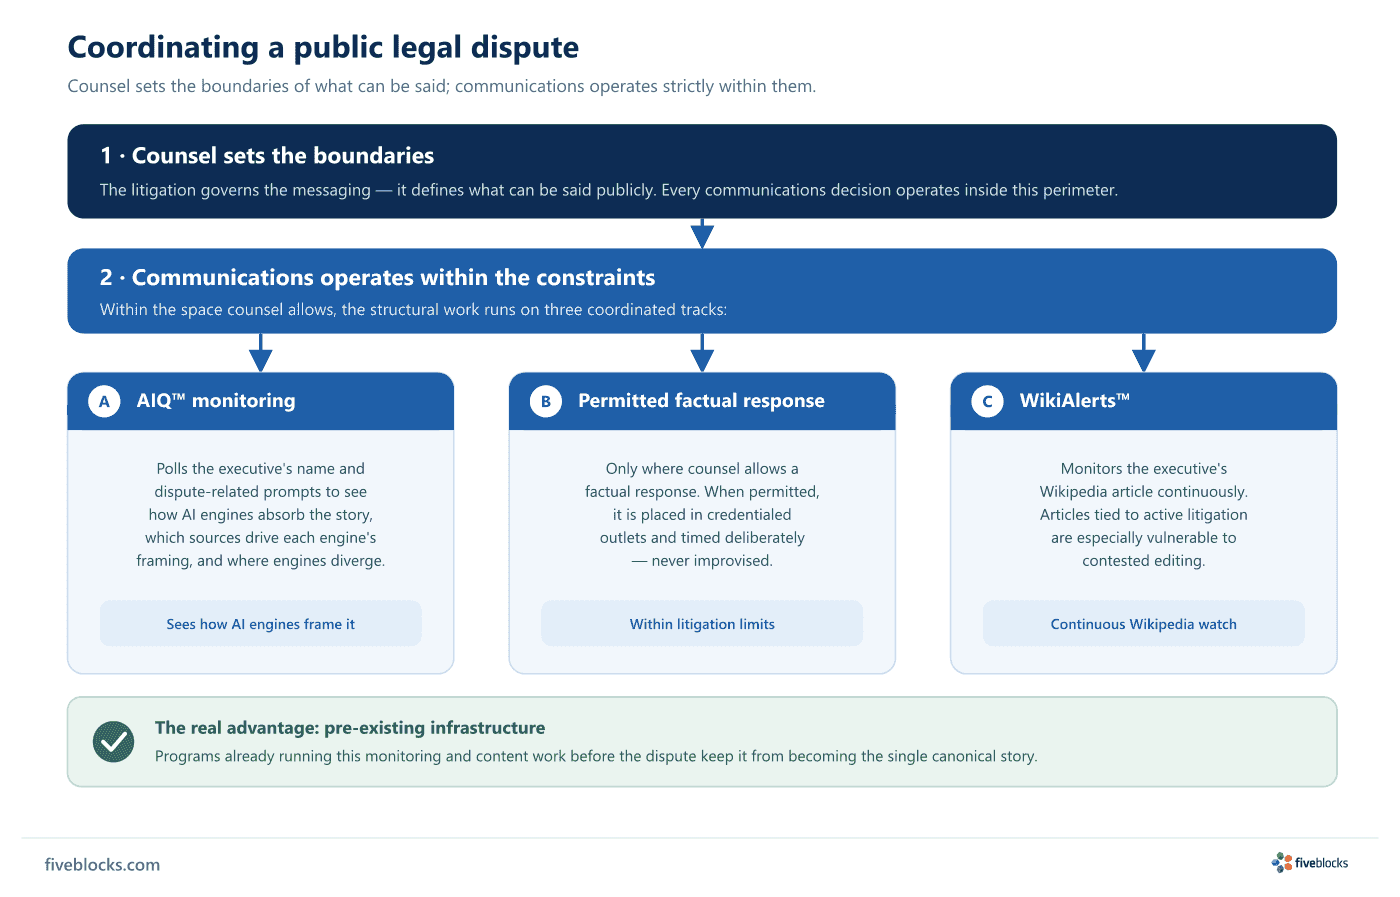Select the 'Permitted factual response' header
The width and height of the screenshot is (1400, 897).
point(702,401)
